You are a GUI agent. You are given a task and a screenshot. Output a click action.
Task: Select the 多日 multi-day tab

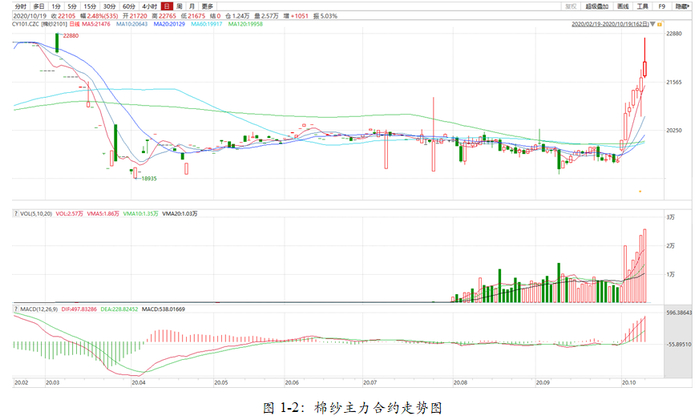(x=39, y=6)
